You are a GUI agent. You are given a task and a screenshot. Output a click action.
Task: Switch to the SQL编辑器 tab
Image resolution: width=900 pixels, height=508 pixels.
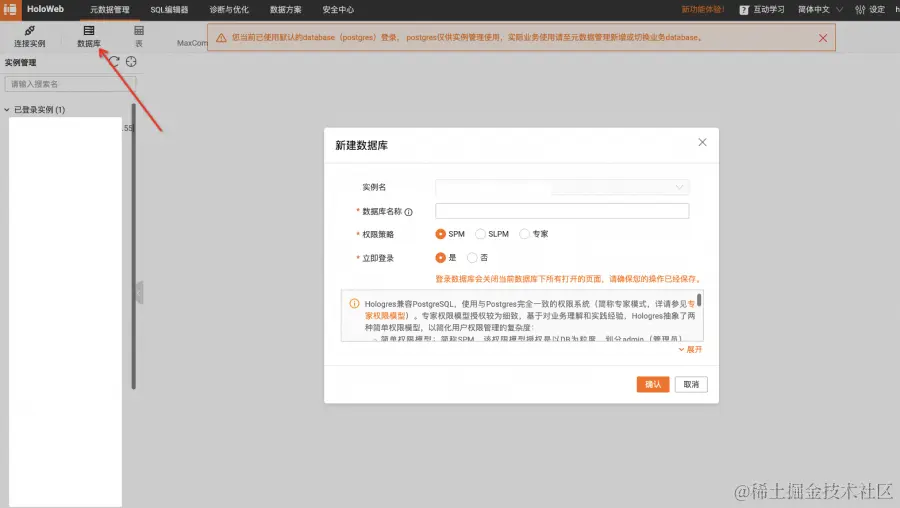[x=169, y=10]
